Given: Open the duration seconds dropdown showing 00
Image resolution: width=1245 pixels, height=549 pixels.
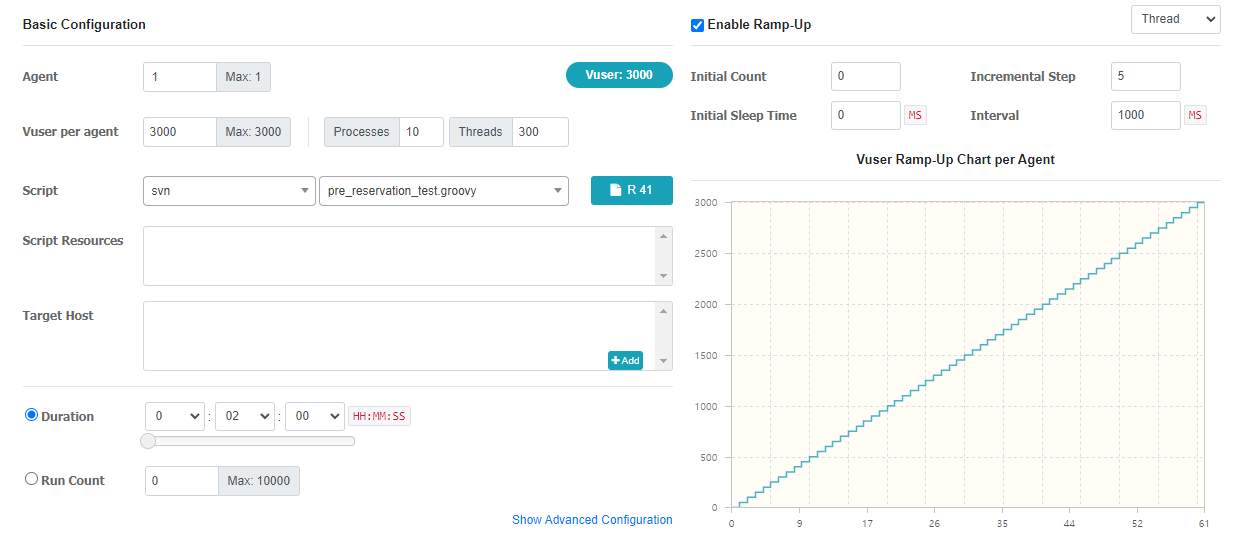Looking at the screenshot, I should click(315, 416).
